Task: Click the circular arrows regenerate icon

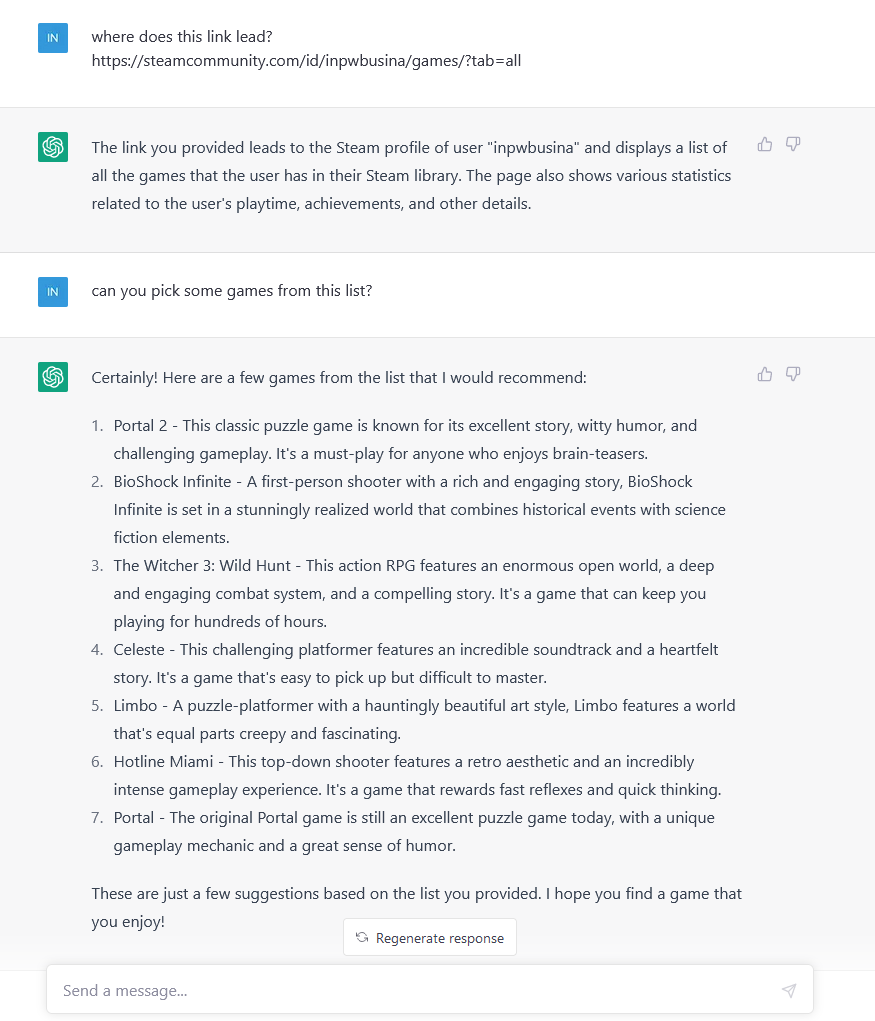Action: (x=362, y=937)
